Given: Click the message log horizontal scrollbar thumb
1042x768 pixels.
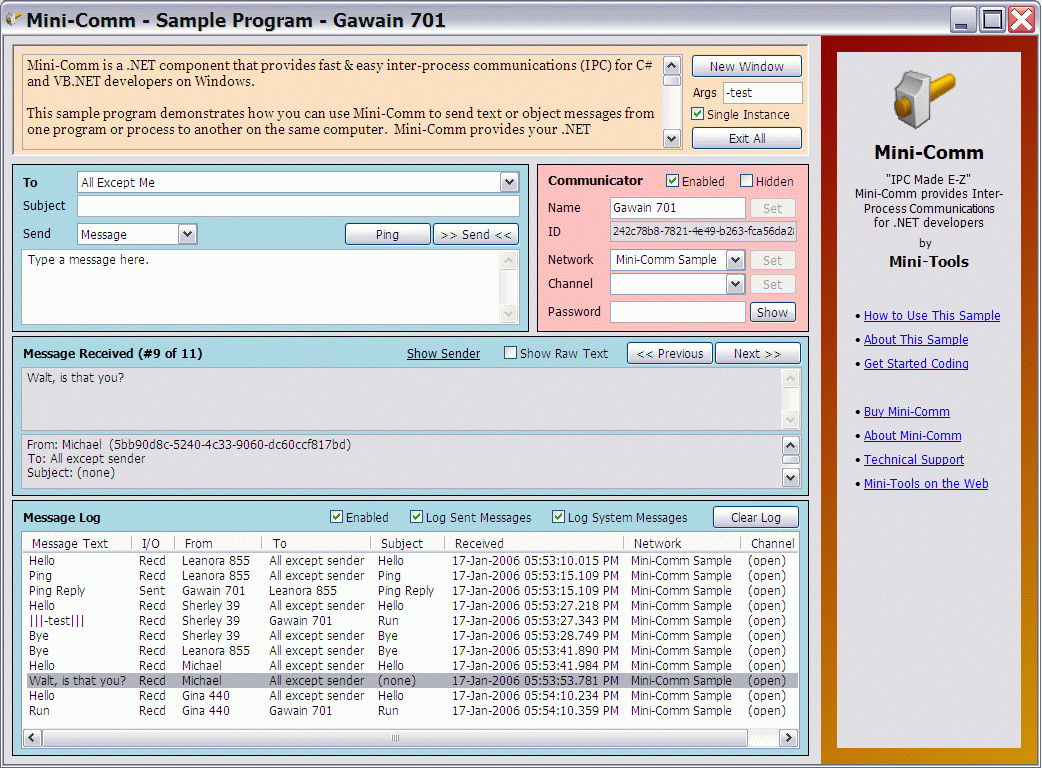Looking at the screenshot, I should [395, 737].
